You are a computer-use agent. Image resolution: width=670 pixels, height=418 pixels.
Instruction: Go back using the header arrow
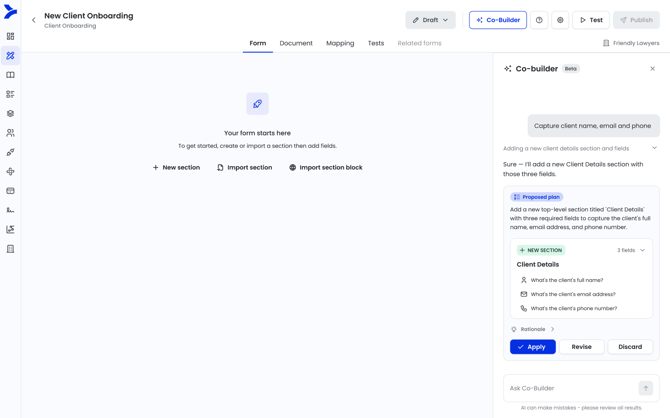pyautogui.click(x=34, y=20)
